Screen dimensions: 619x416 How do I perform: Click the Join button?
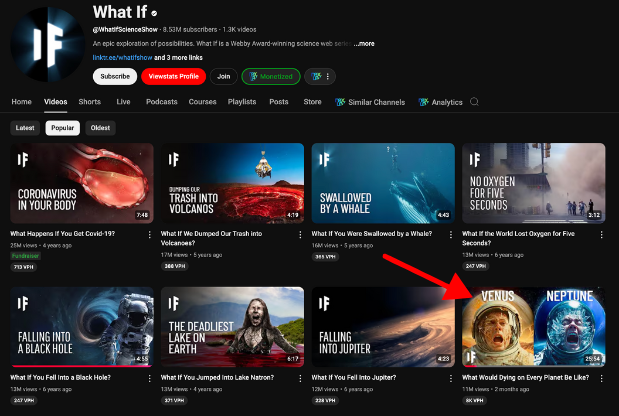click(x=223, y=77)
